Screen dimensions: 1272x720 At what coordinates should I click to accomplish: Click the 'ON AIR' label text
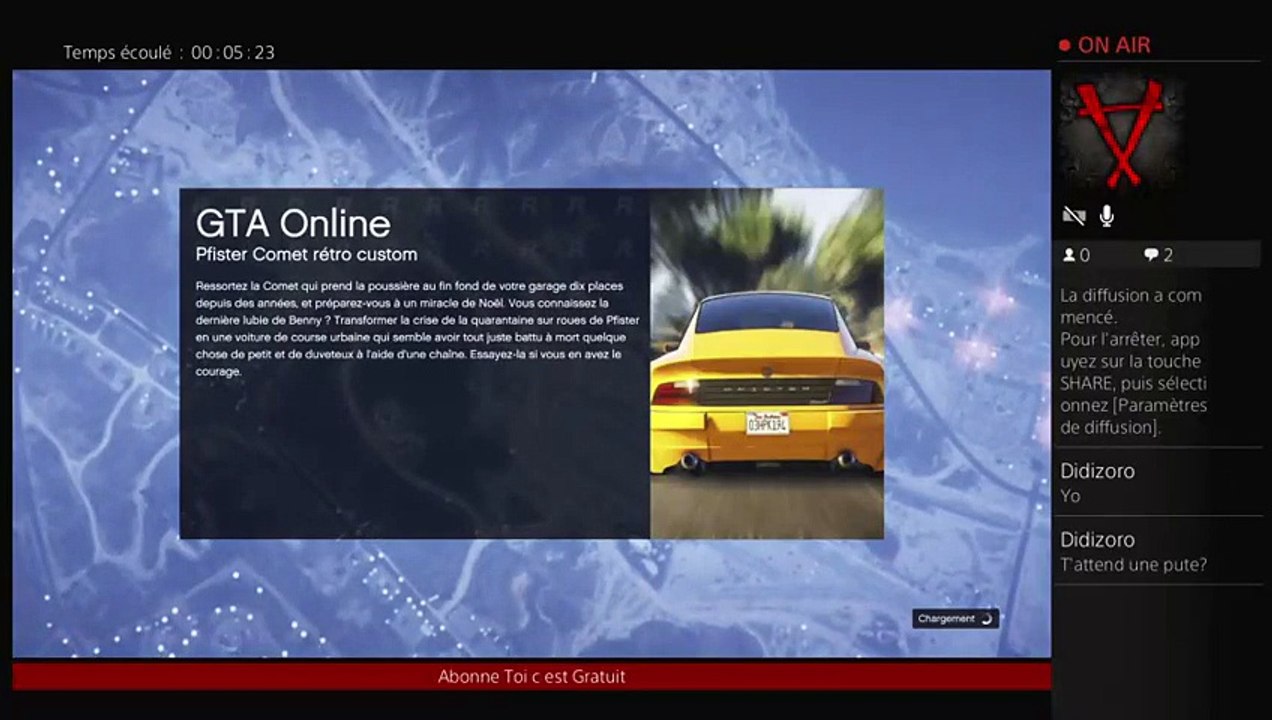tap(1114, 45)
